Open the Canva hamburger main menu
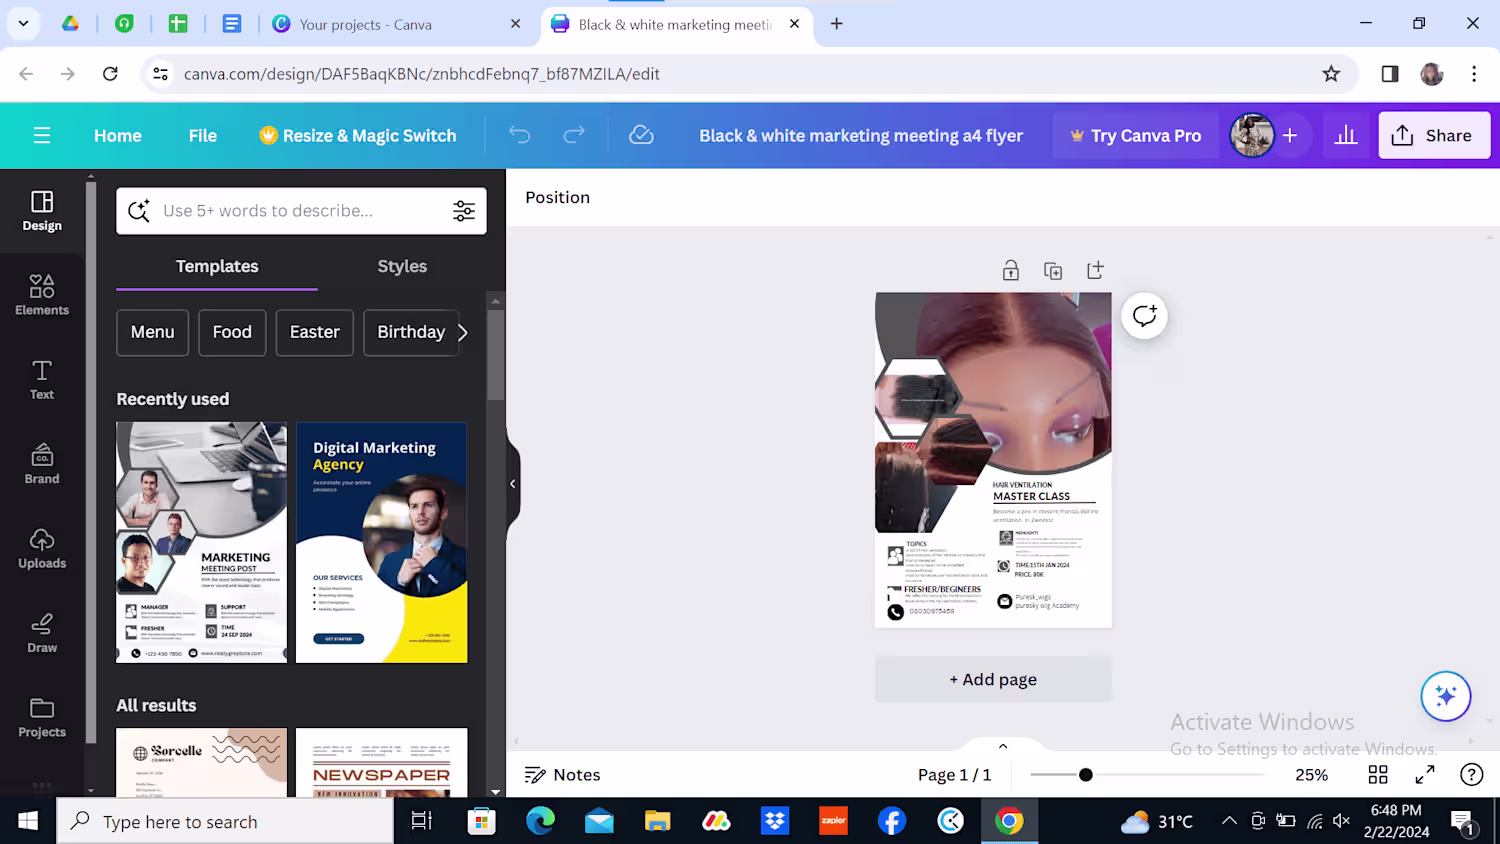 [x=42, y=135]
